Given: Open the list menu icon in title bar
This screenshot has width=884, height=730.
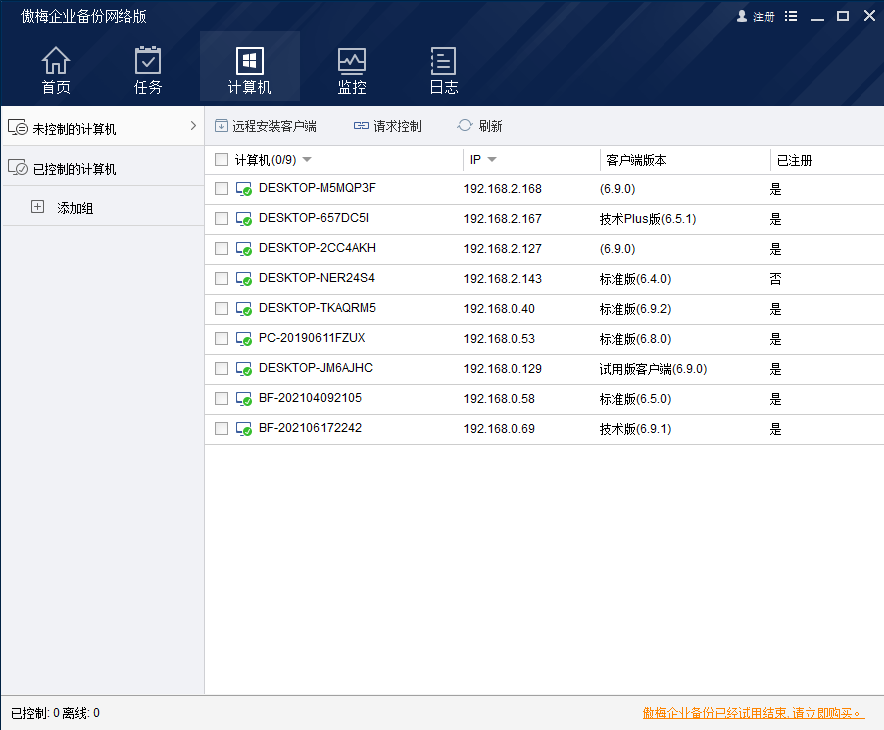Looking at the screenshot, I should click(x=792, y=17).
